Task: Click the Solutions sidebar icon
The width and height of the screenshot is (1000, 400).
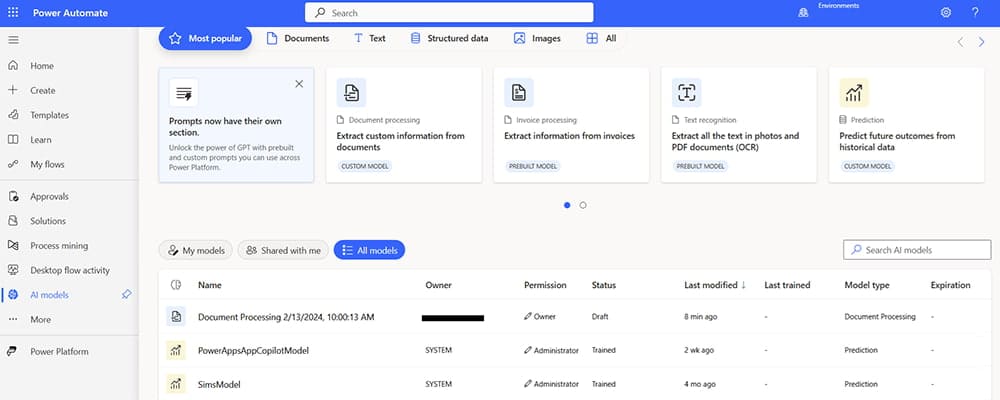Action: (13, 221)
